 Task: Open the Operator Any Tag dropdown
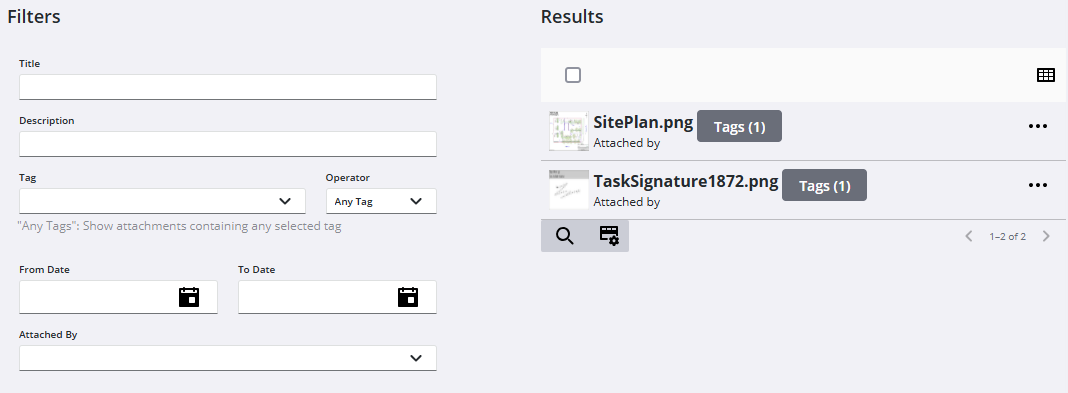(381, 201)
